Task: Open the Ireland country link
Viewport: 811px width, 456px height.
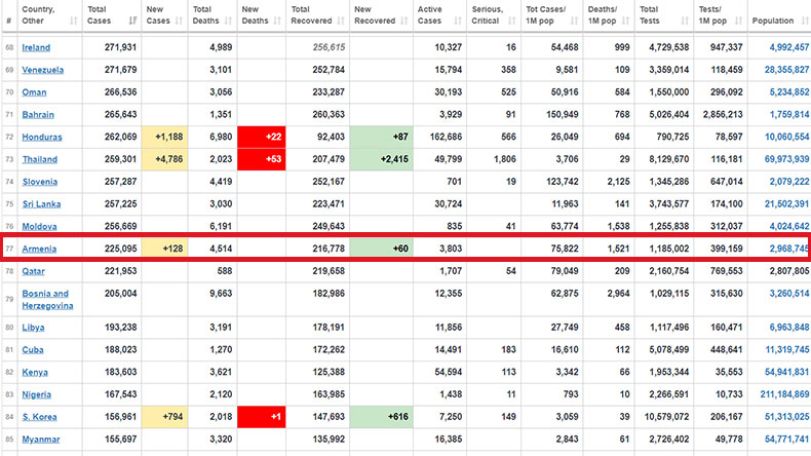Action: tap(36, 48)
